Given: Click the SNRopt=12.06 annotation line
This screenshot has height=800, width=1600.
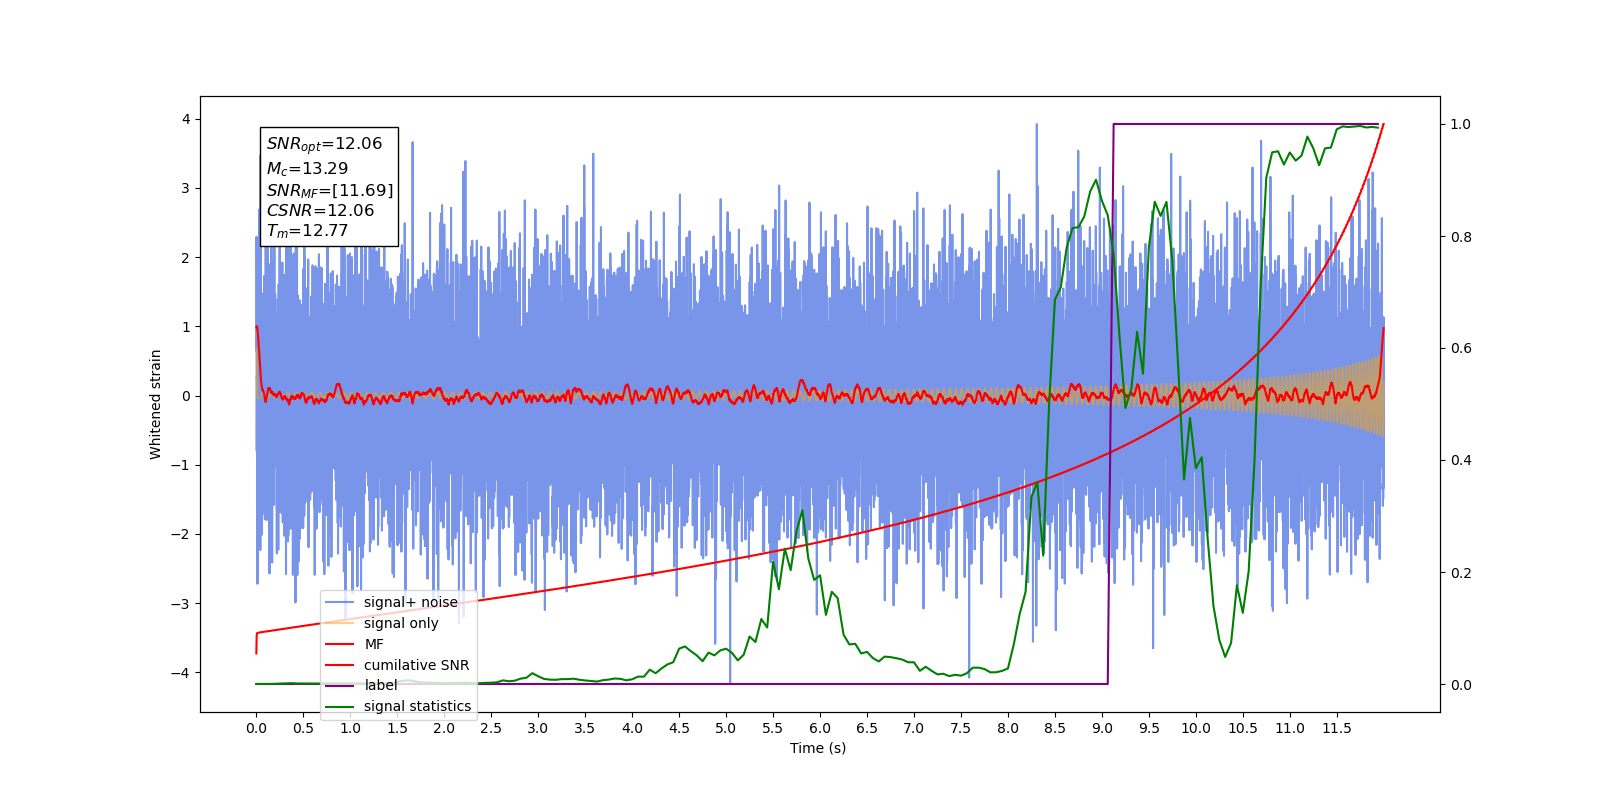Looking at the screenshot, I should [324, 144].
